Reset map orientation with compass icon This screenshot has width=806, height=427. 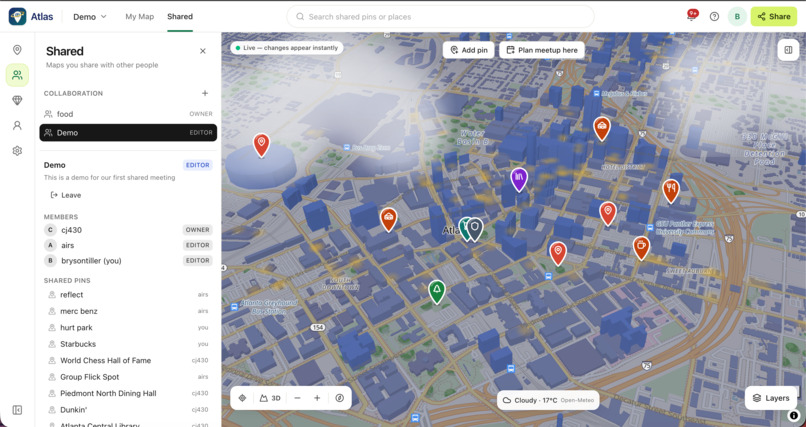[339, 398]
